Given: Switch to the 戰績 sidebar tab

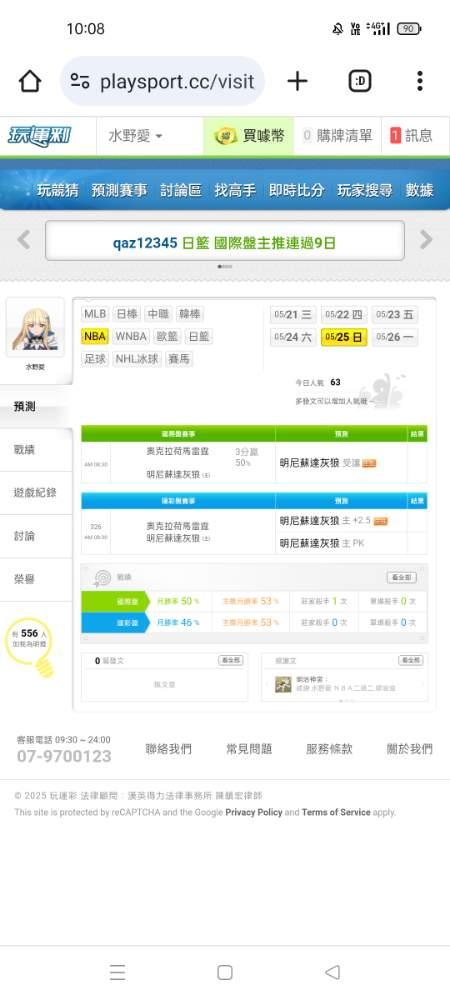Looking at the screenshot, I should pyautogui.click(x=24, y=450).
